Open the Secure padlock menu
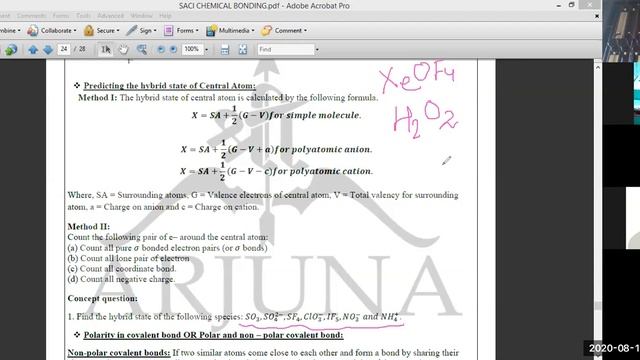The height and width of the screenshot is (360, 640). (x=101, y=31)
